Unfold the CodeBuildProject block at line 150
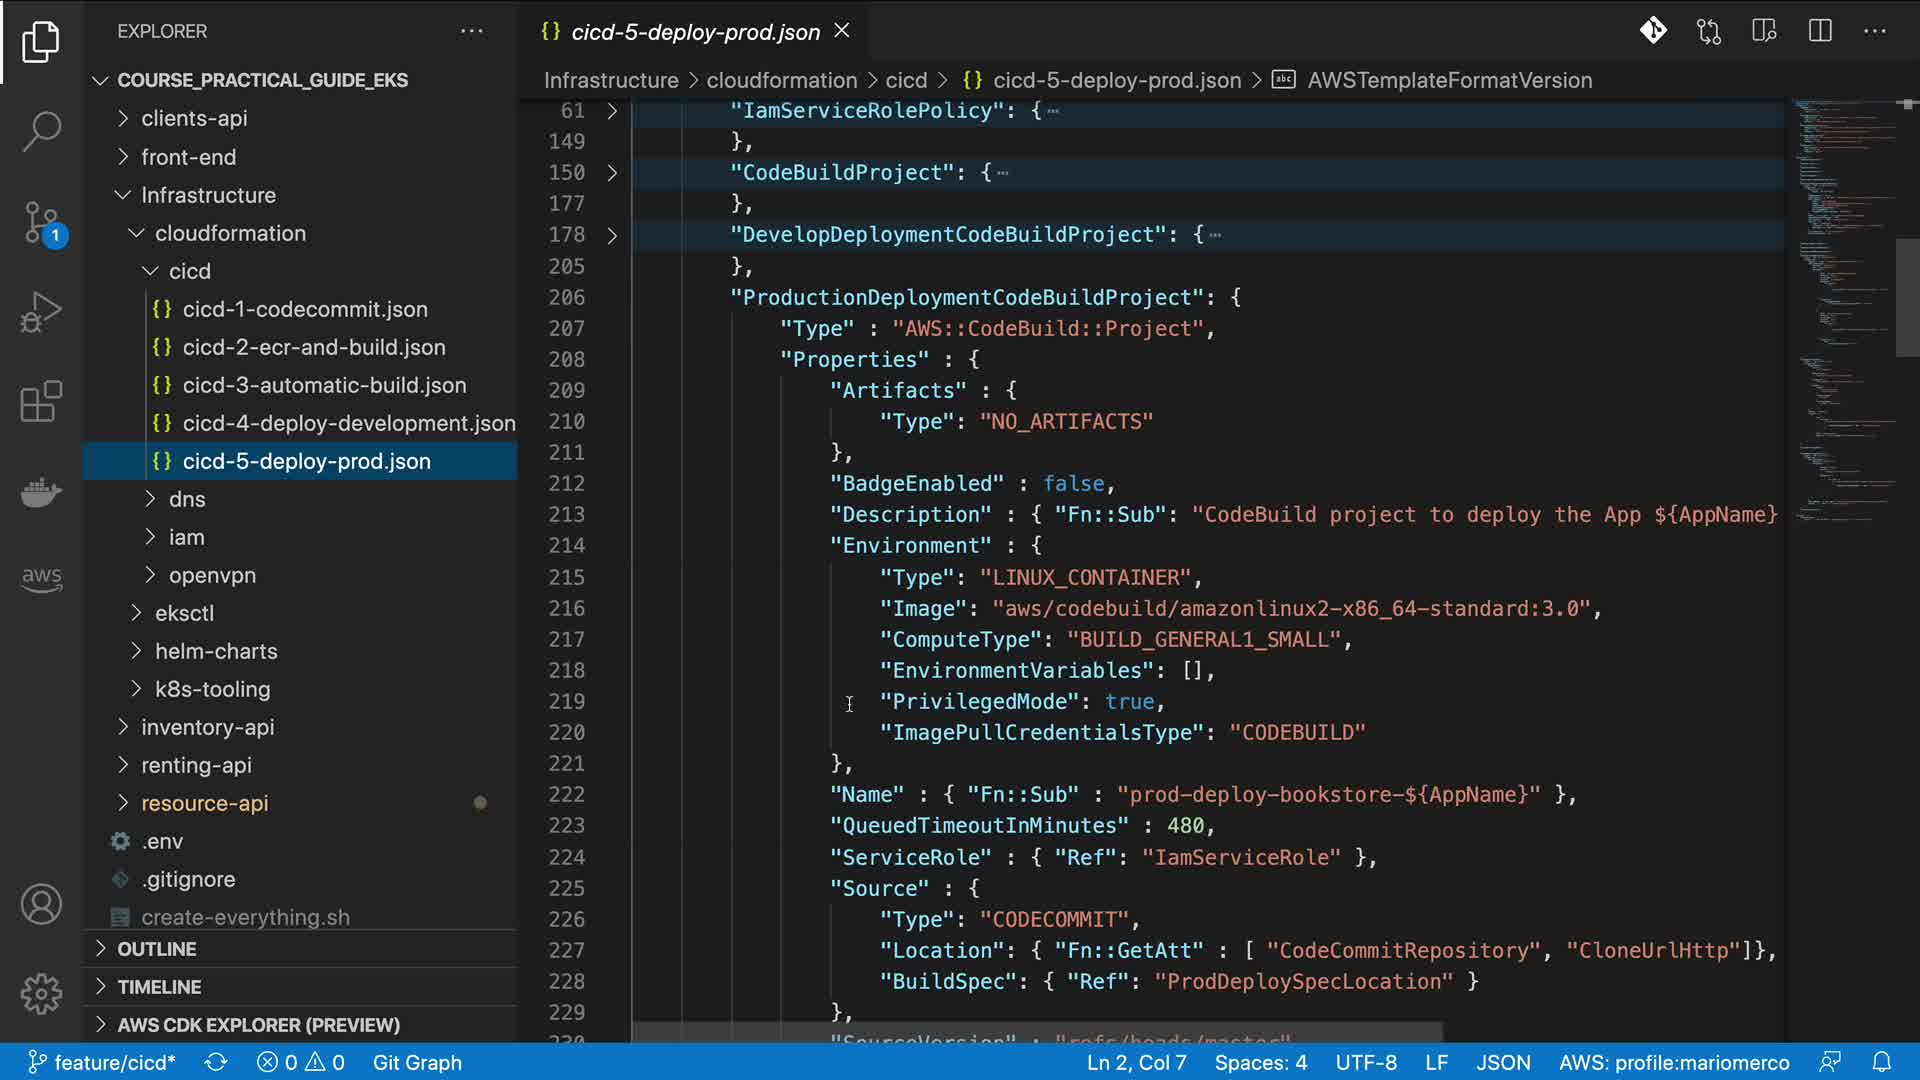The image size is (1920, 1080). (612, 173)
